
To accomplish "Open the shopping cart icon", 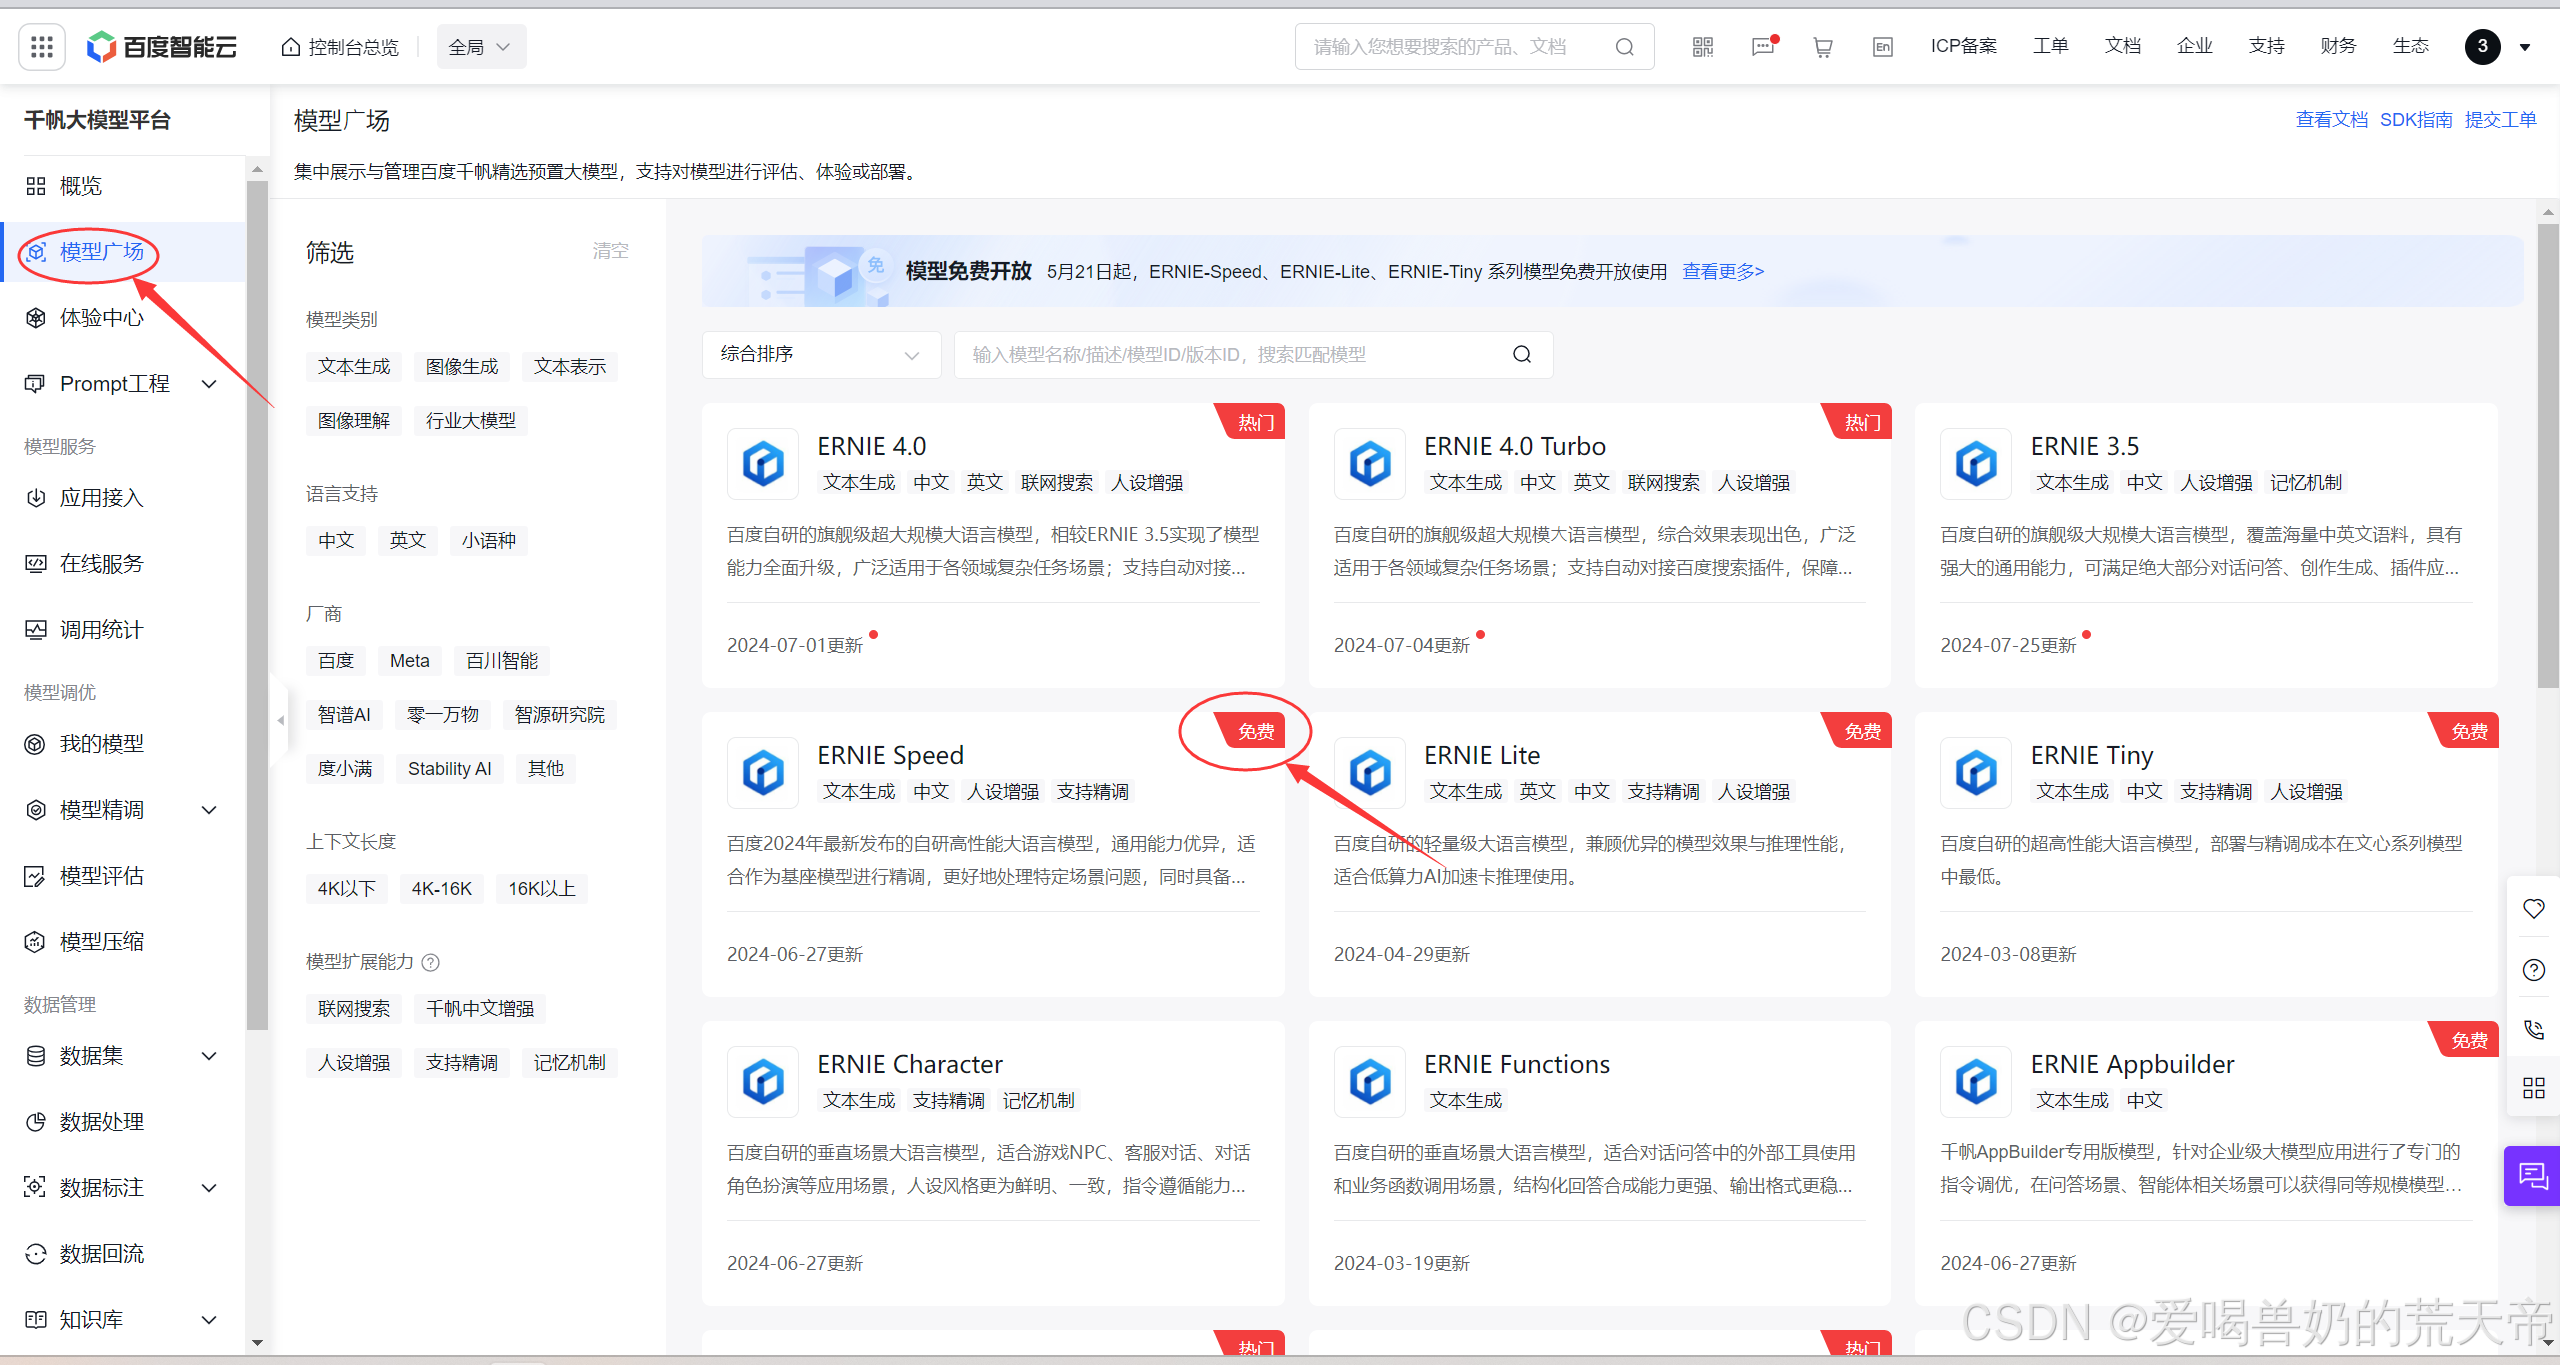I will (1823, 47).
